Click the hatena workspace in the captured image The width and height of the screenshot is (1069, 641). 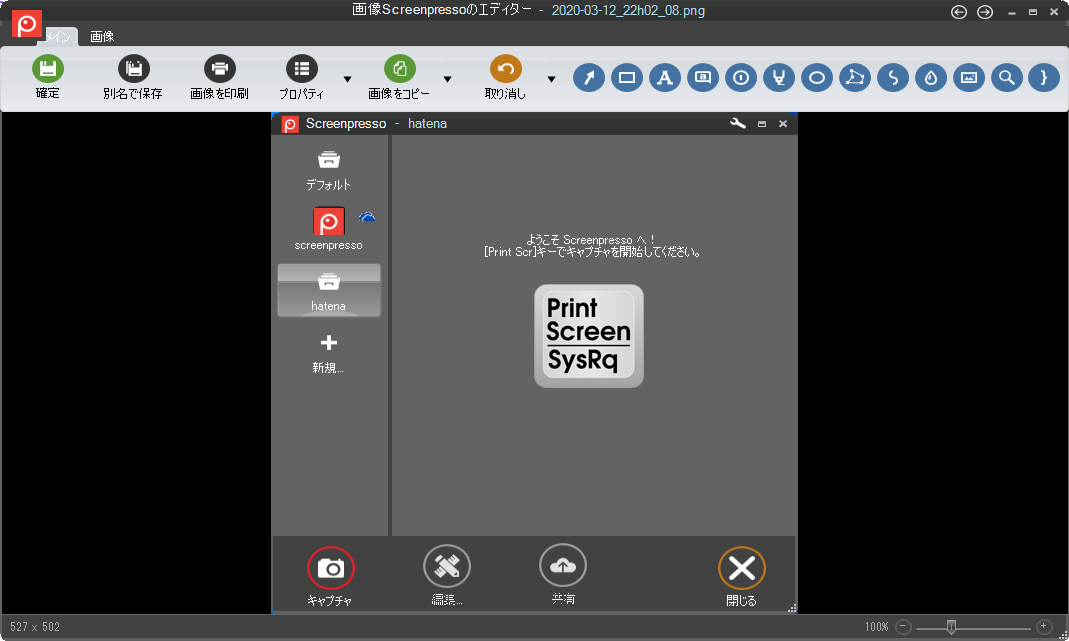pyautogui.click(x=329, y=290)
